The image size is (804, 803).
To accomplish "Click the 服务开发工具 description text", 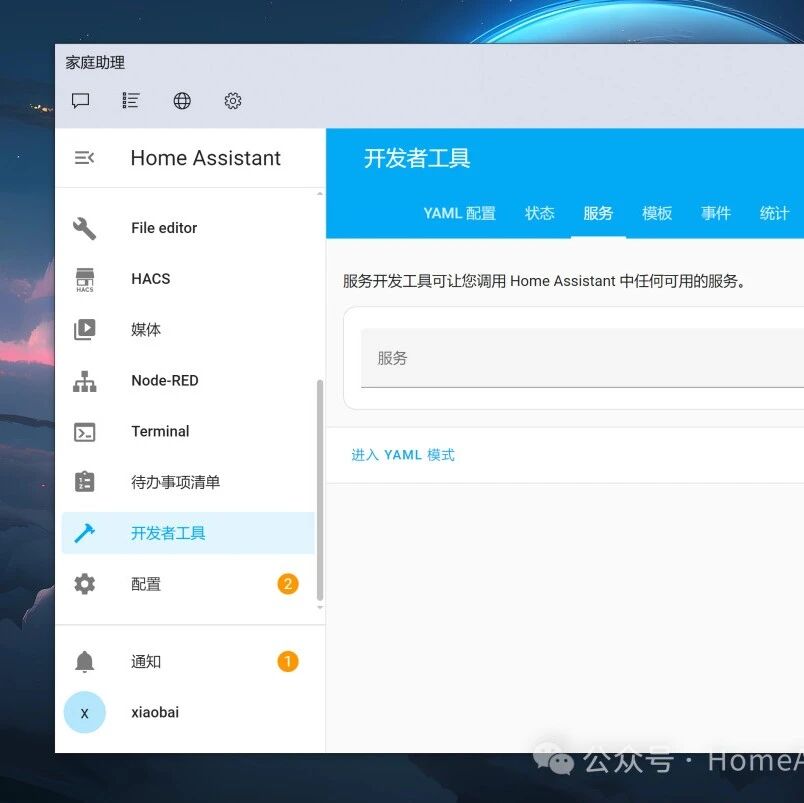I will (544, 281).
